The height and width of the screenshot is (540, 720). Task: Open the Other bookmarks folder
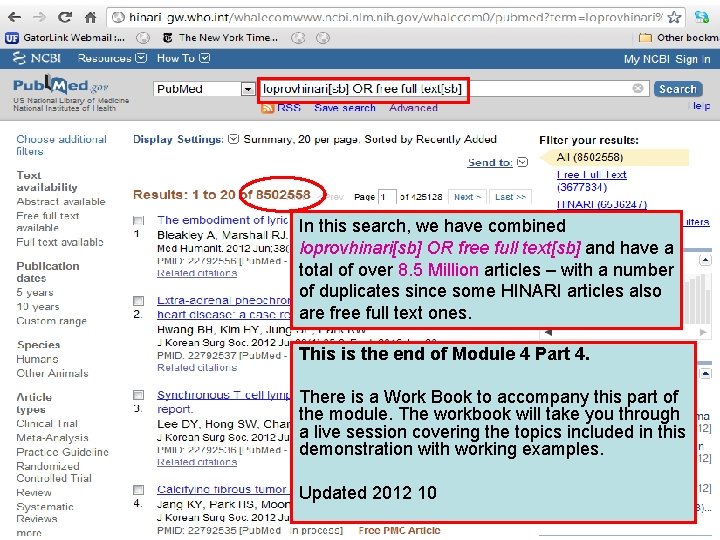point(679,38)
